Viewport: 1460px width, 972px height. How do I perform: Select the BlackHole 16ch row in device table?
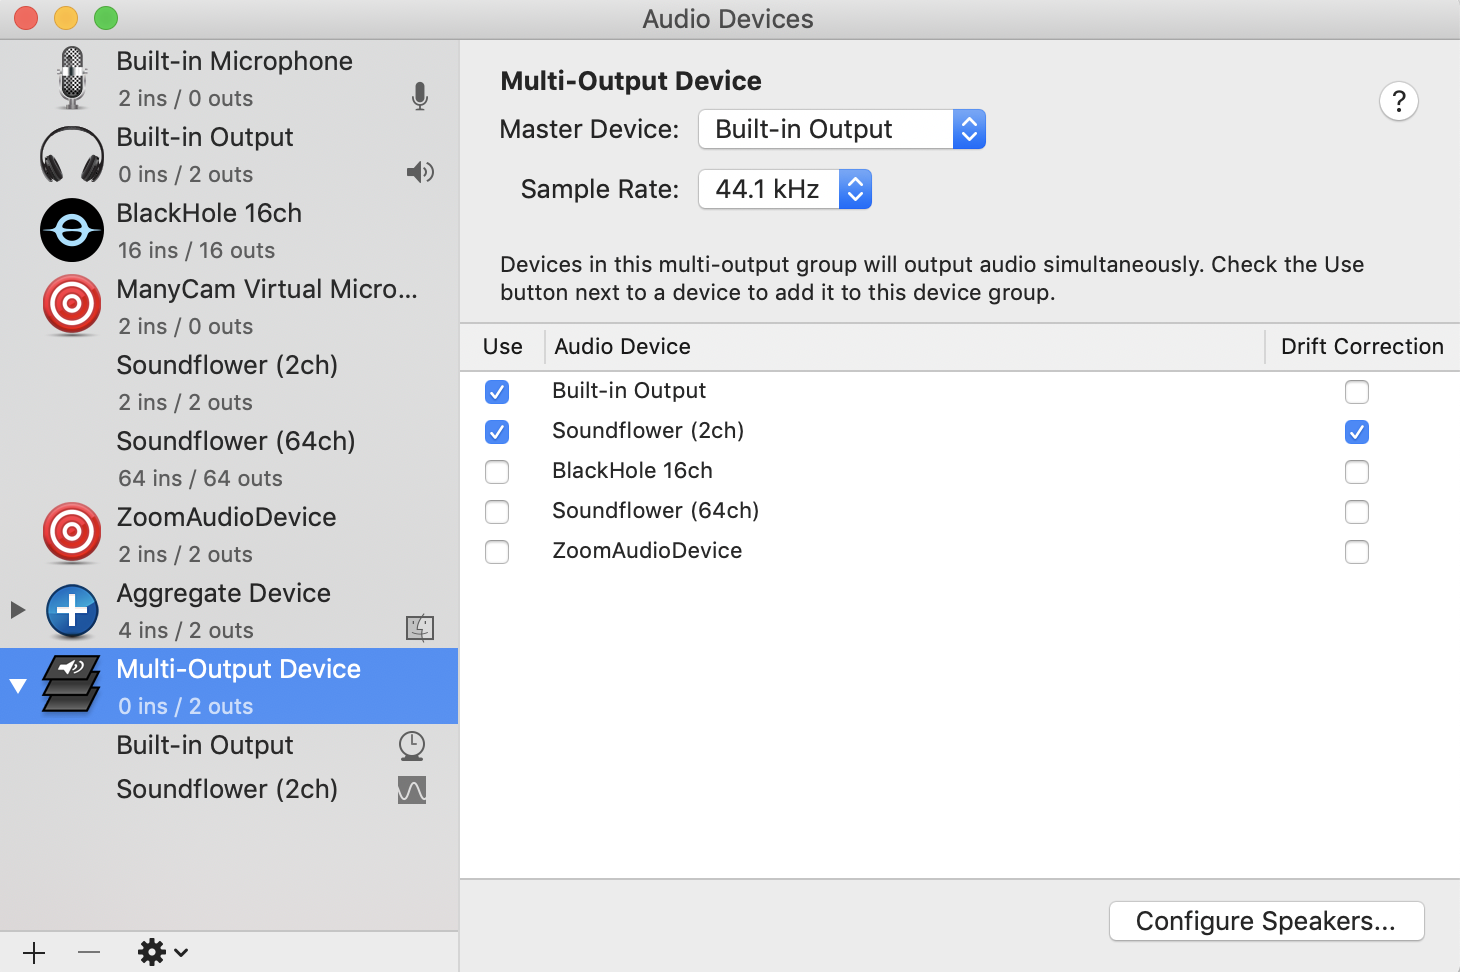960,471
